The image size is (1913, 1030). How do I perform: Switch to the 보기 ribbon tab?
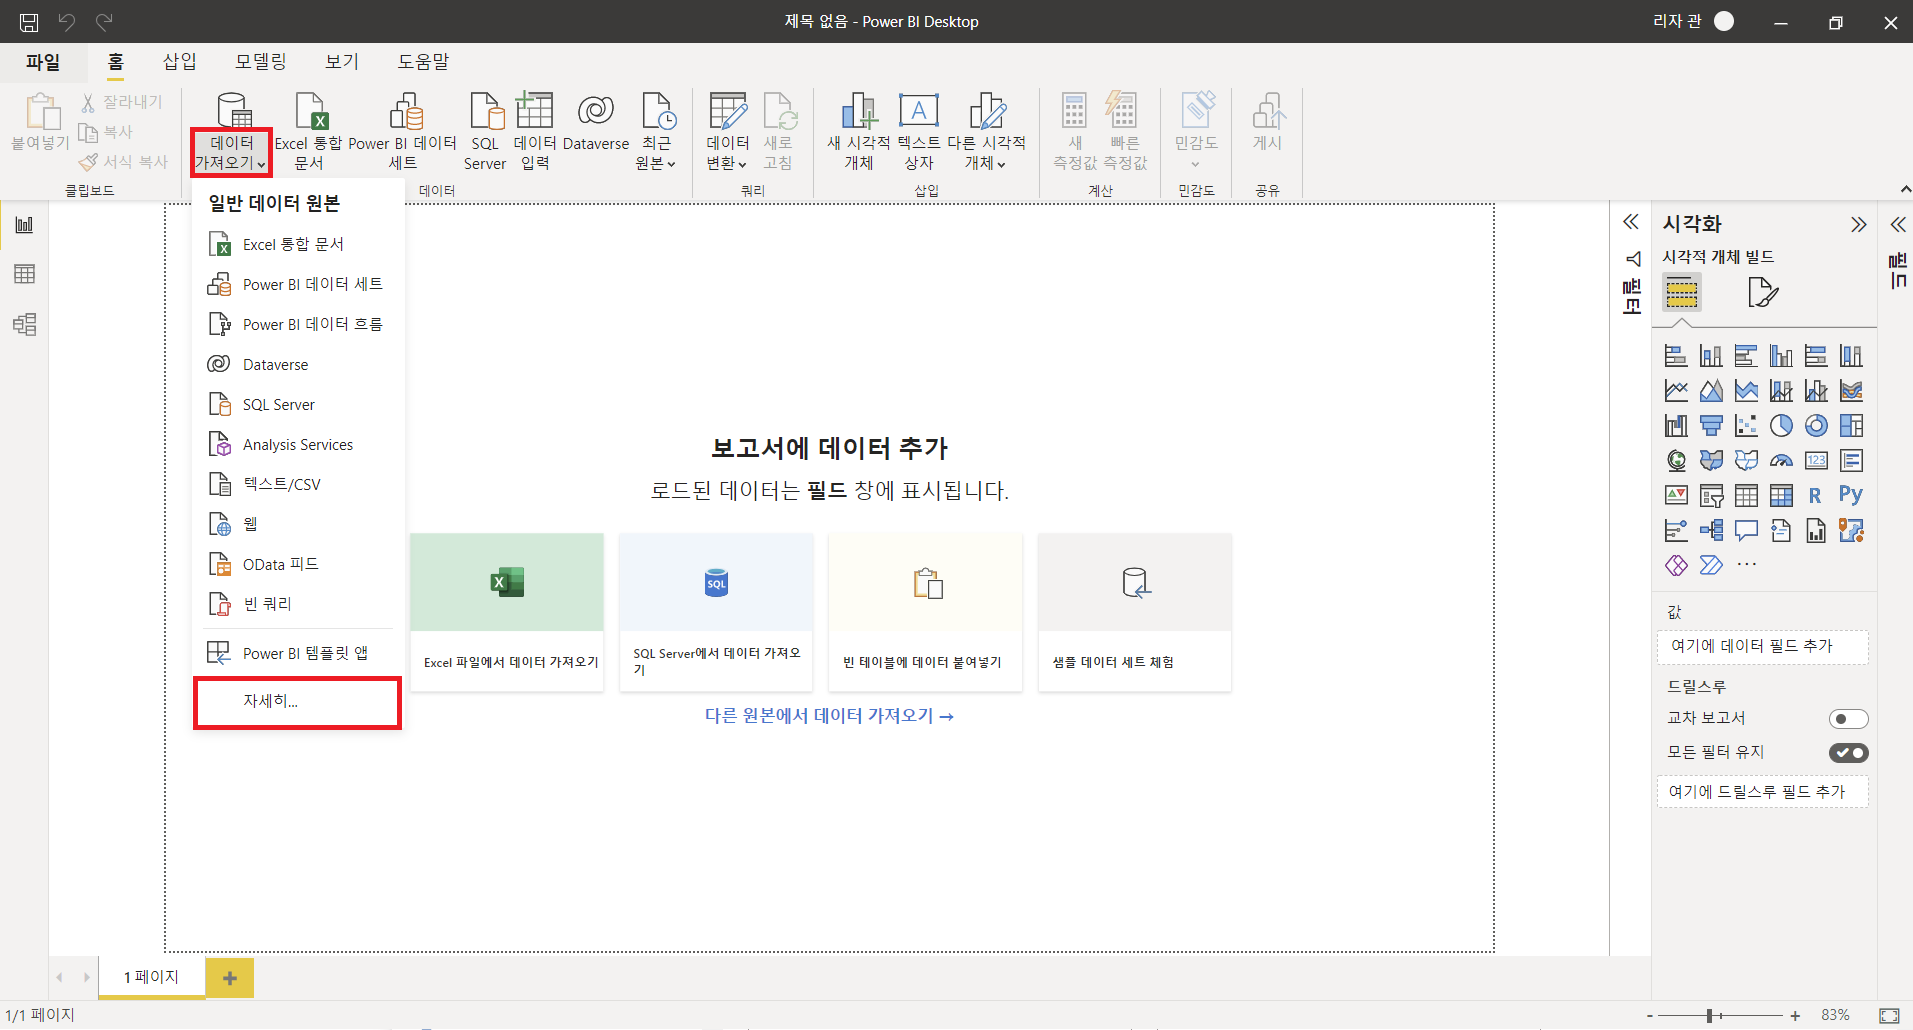point(342,62)
